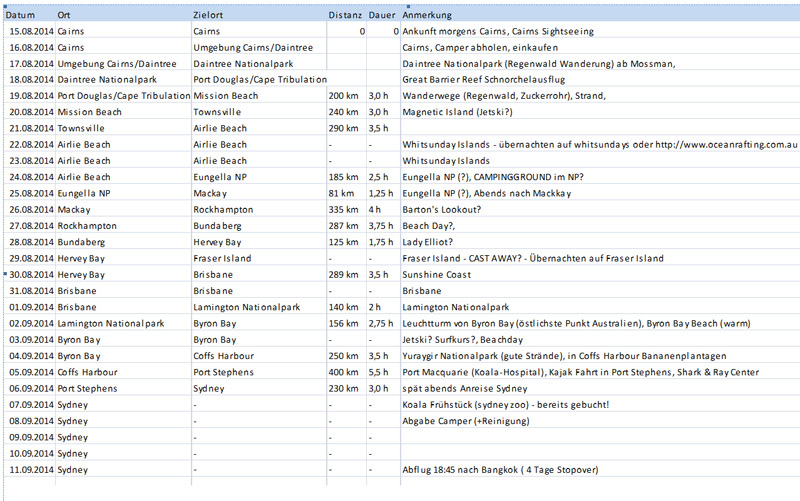The image size is (800, 501).
Task: Select Zielort cell 'Sydney'
Action: tap(209, 389)
